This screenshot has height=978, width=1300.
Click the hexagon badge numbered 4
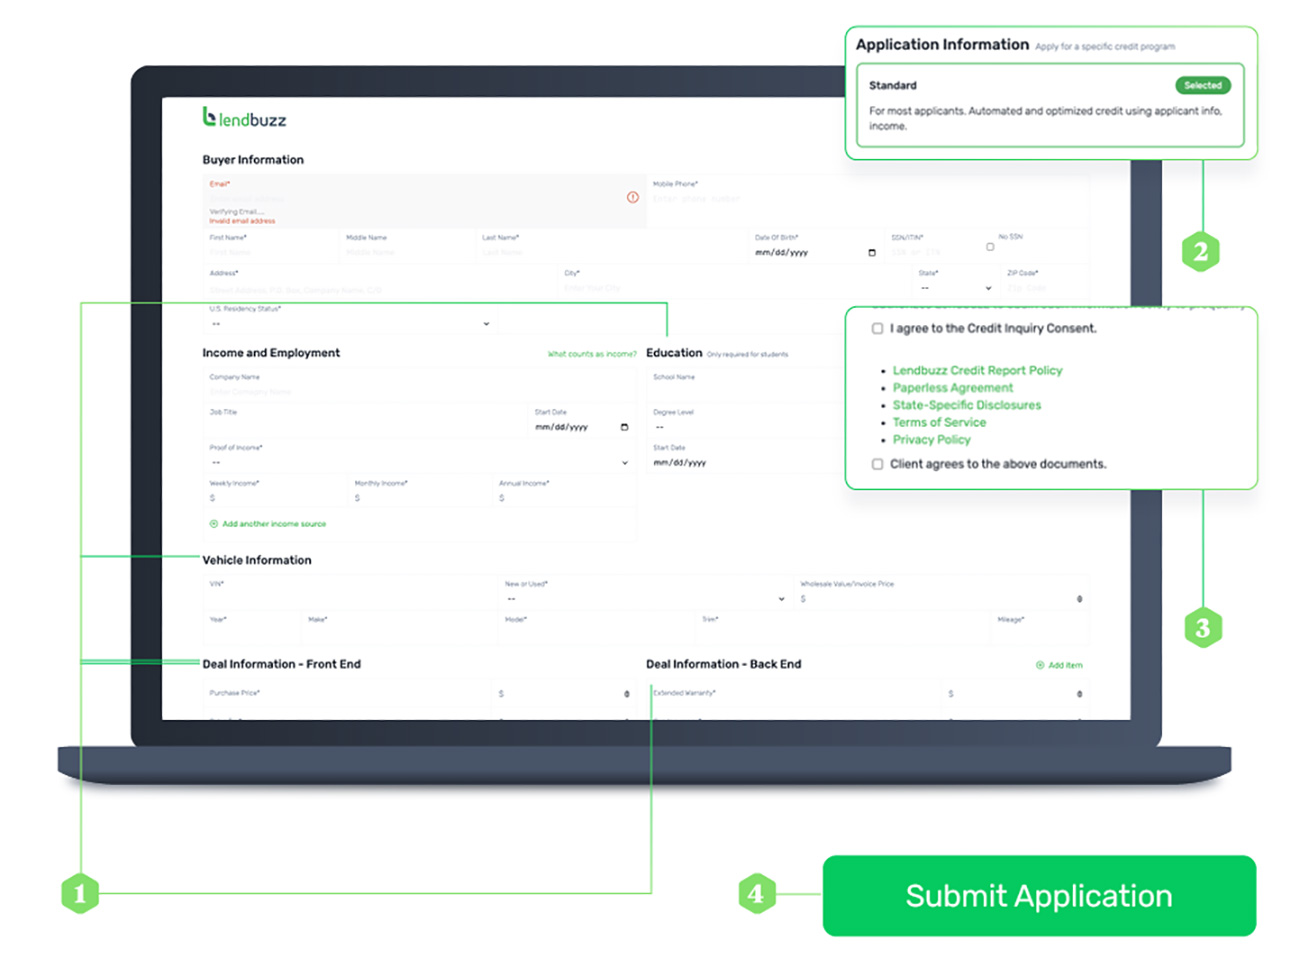pyautogui.click(x=757, y=895)
